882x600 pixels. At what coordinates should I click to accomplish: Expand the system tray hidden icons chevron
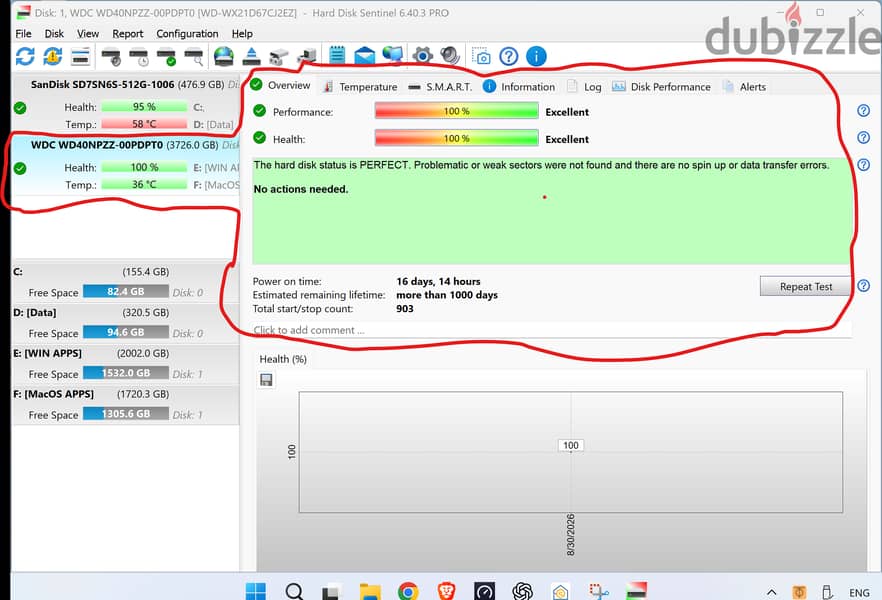pyautogui.click(x=772, y=592)
